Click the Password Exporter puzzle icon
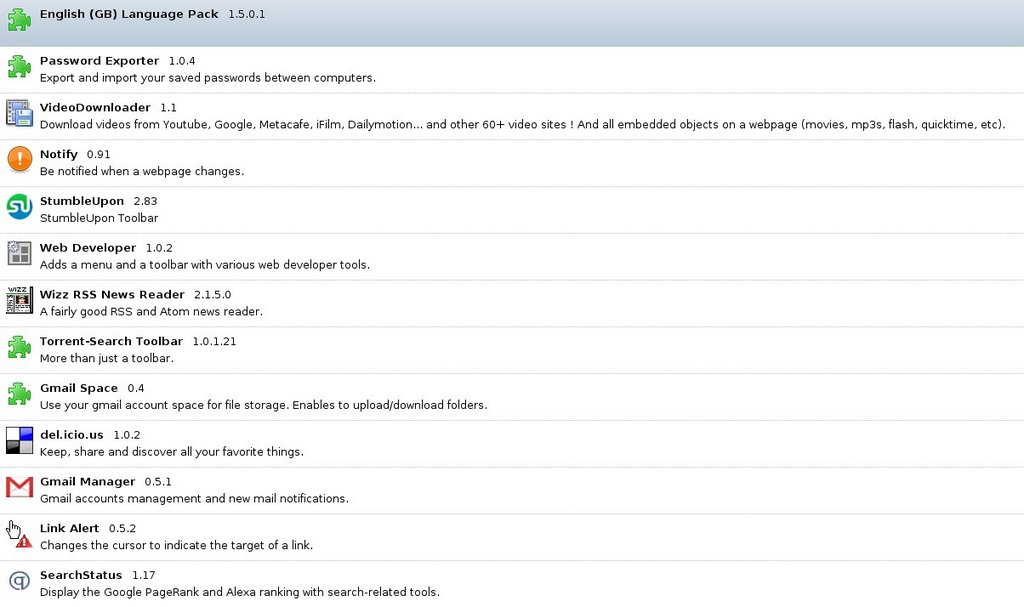The width and height of the screenshot is (1024, 607). tap(19, 67)
